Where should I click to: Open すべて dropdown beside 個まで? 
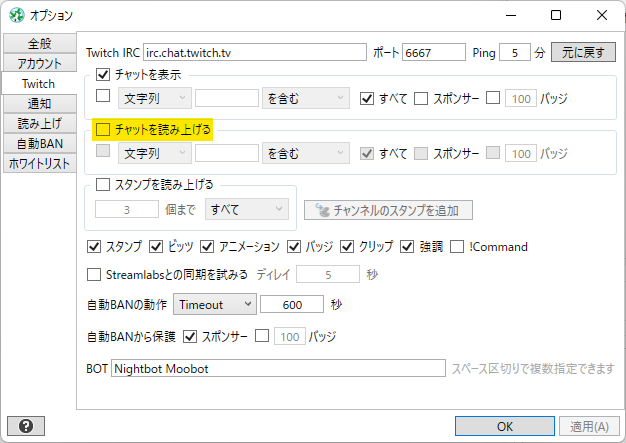(247, 209)
